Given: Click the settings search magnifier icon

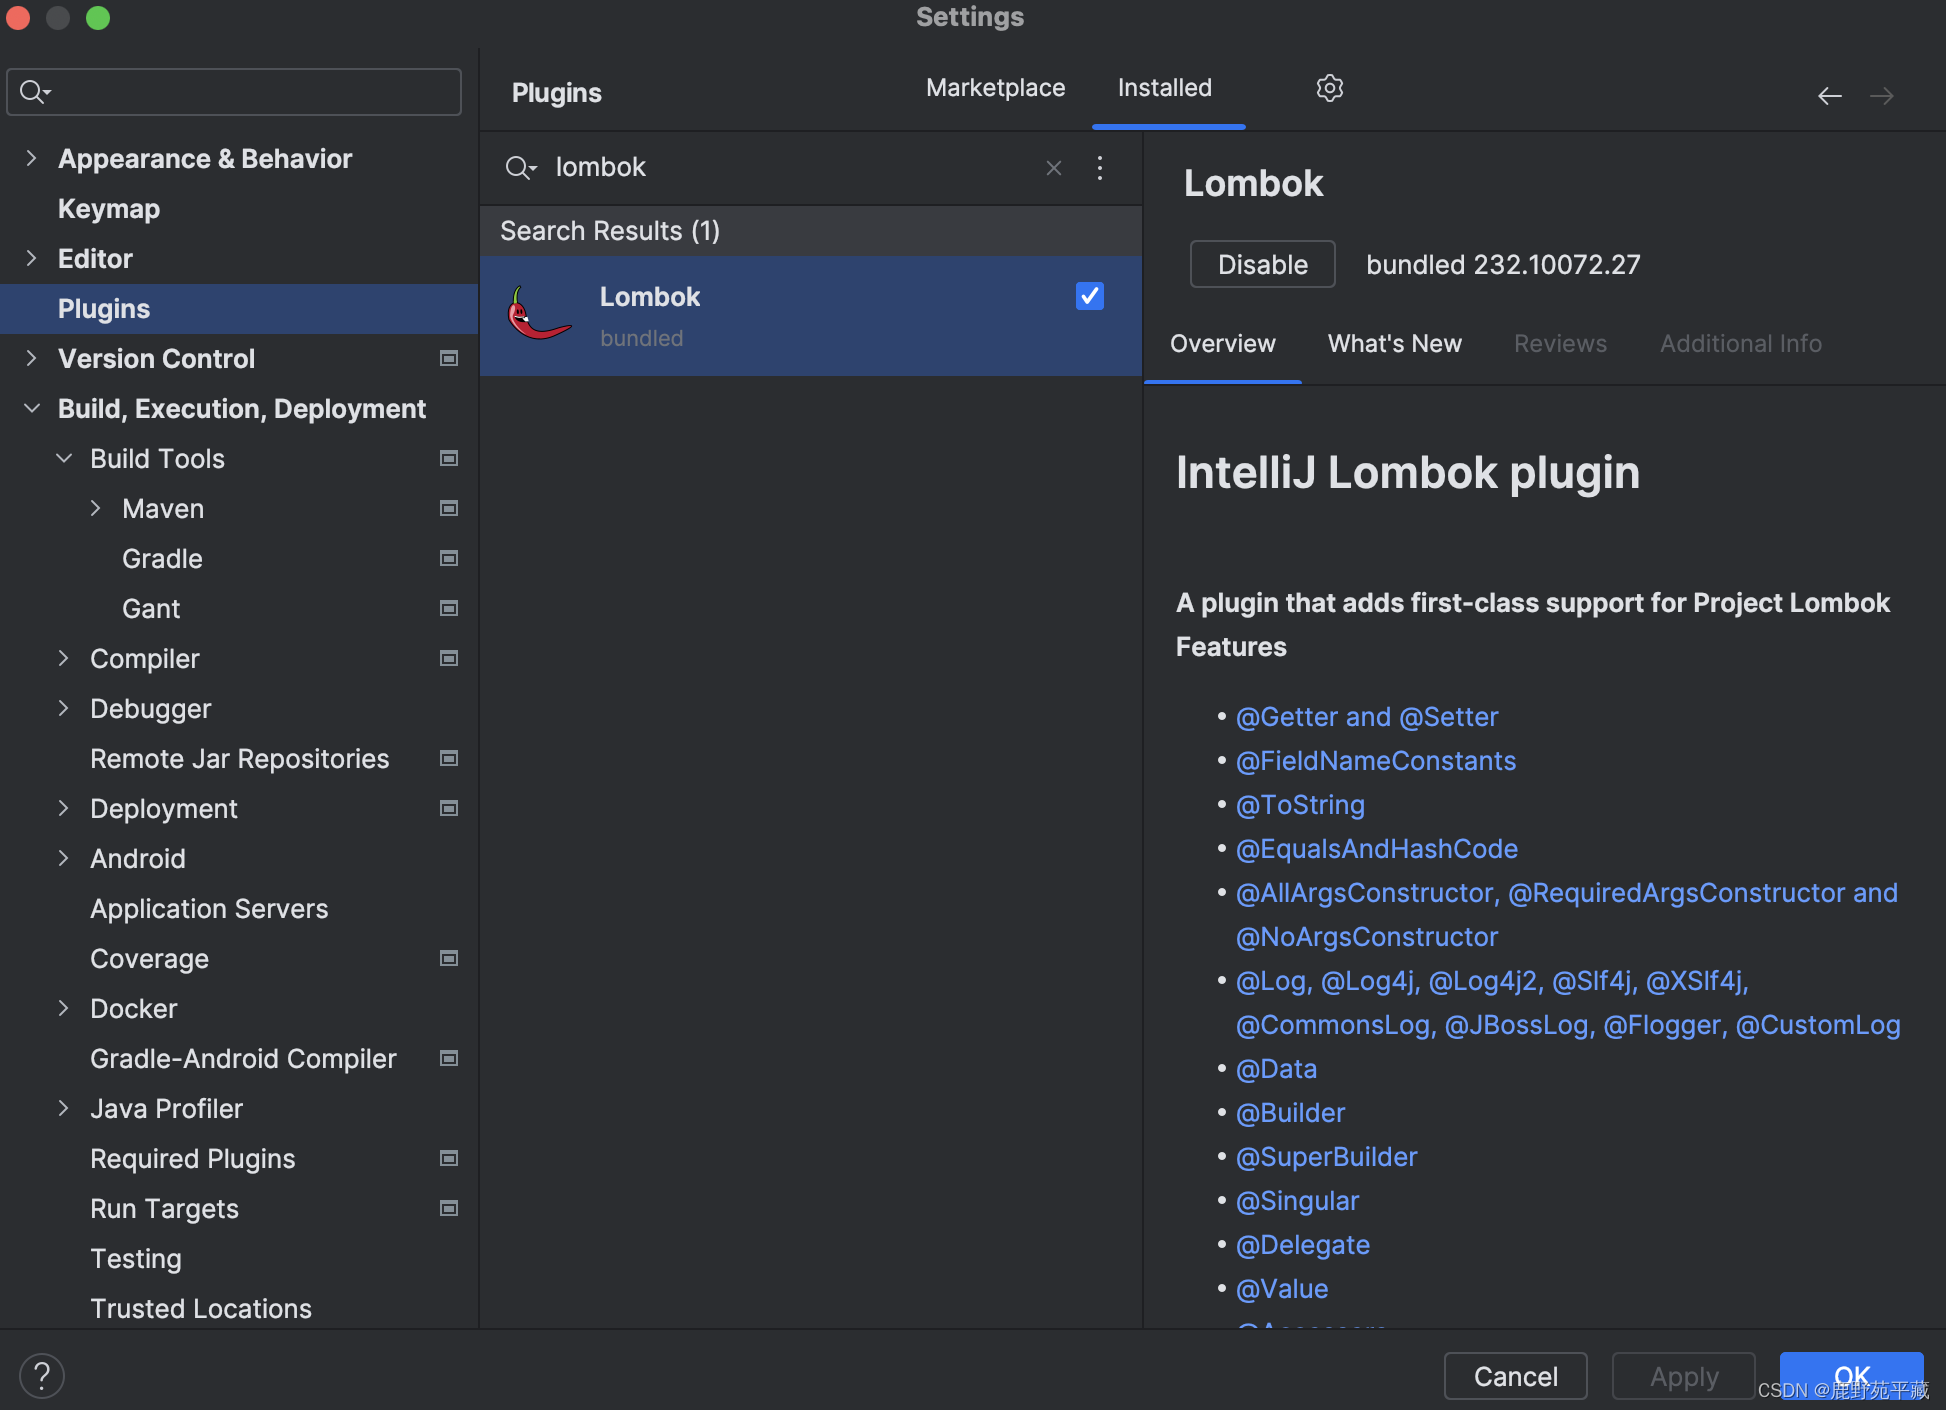Looking at the screenshot, I should [35, 92].
